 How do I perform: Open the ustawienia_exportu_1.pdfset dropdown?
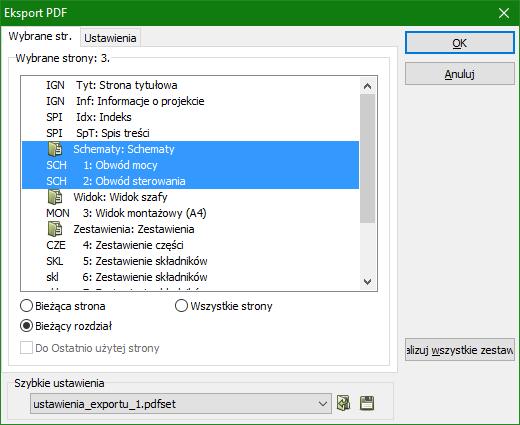pos(181,404)
